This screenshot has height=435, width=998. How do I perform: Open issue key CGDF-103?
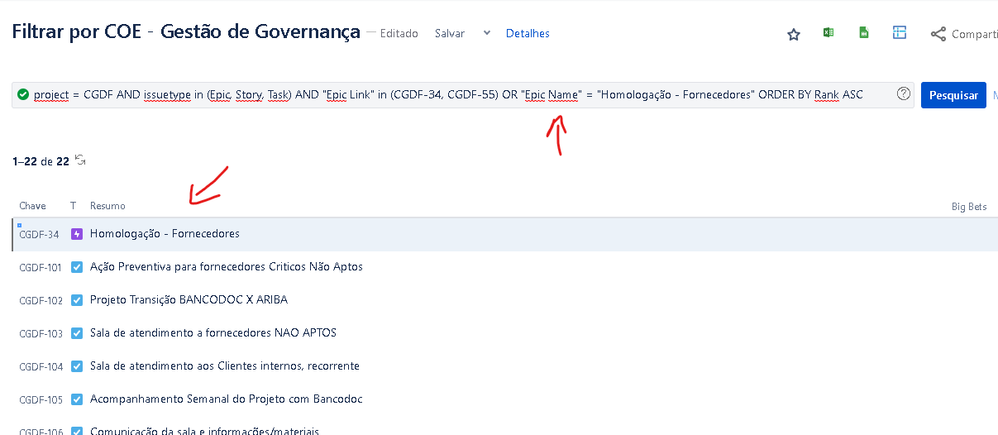point(41,334)
